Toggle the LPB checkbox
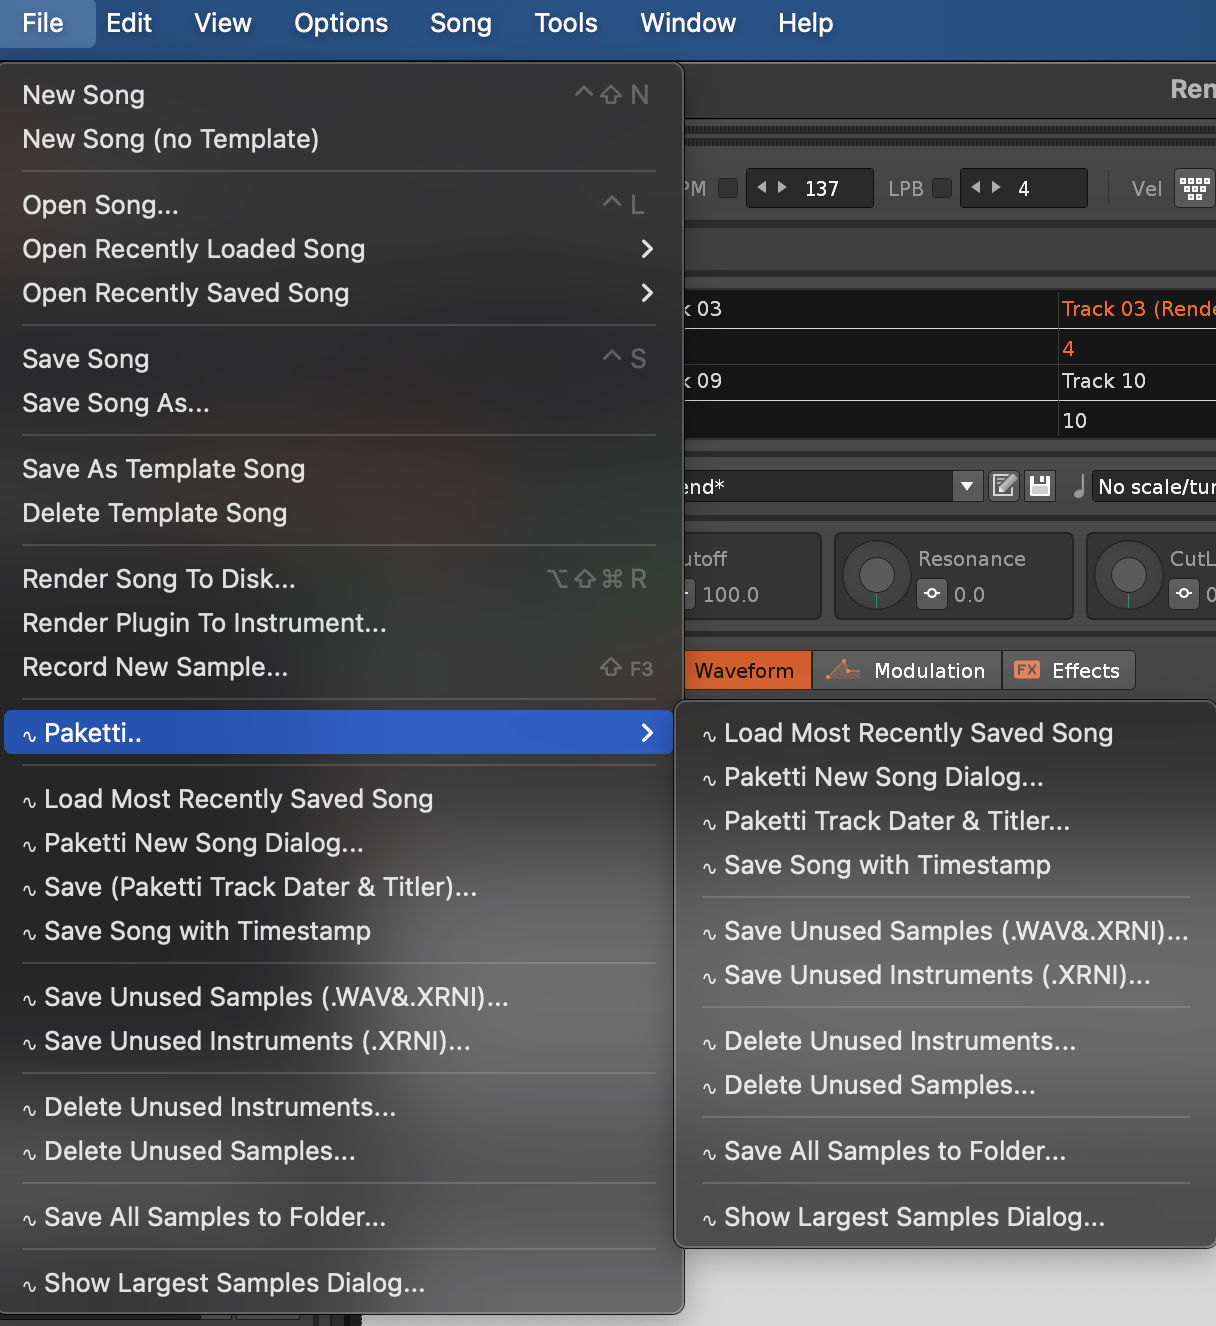Image resolution: width=1216 pixels, height=1326 pixels. 942,188
